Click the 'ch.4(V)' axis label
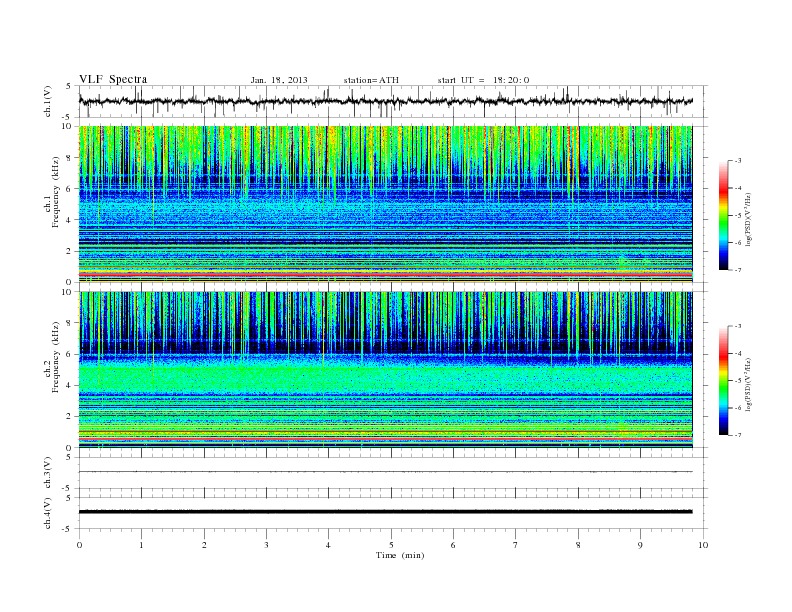The image size is (792, 612). tap(48, 513)
